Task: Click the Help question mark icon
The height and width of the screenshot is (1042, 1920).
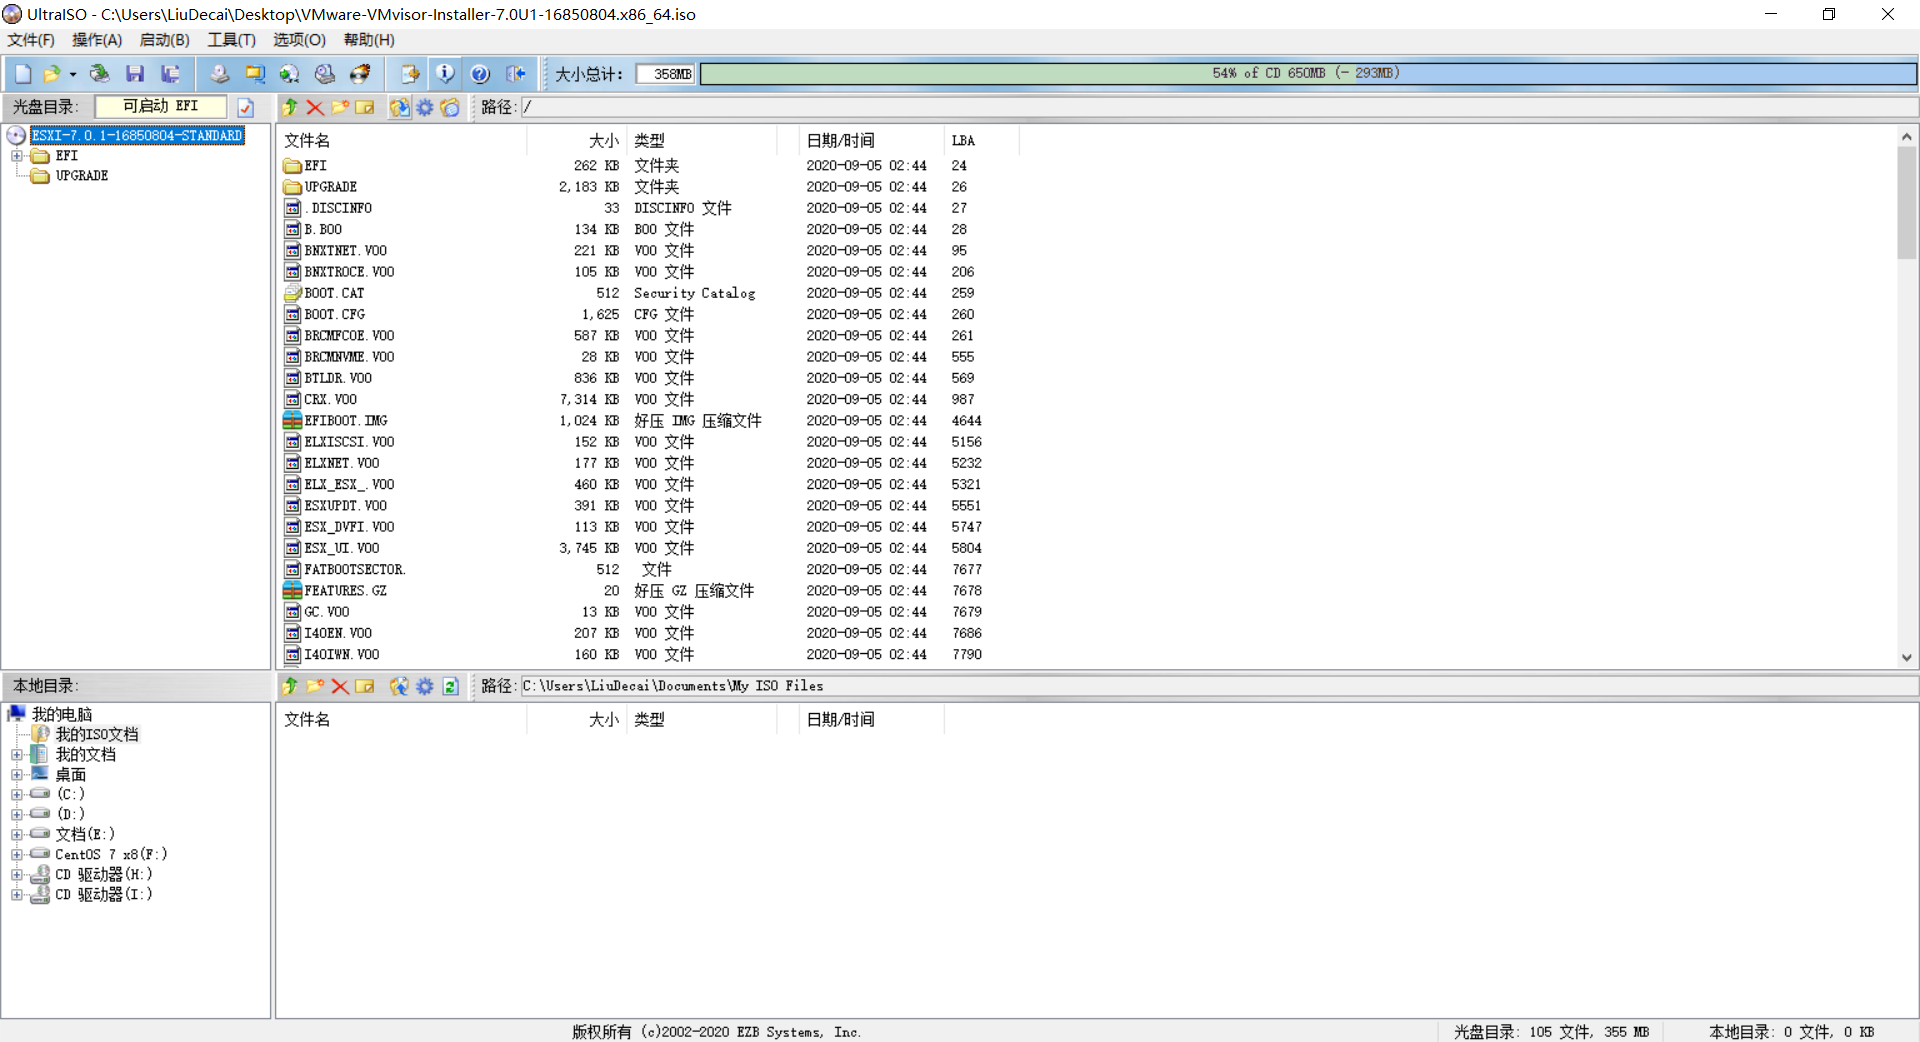Action: [x=480, y=74]
